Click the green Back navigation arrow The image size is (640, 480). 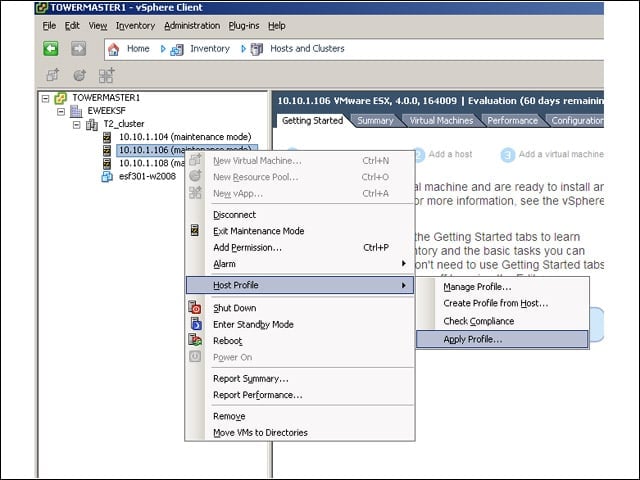[51, 49]
